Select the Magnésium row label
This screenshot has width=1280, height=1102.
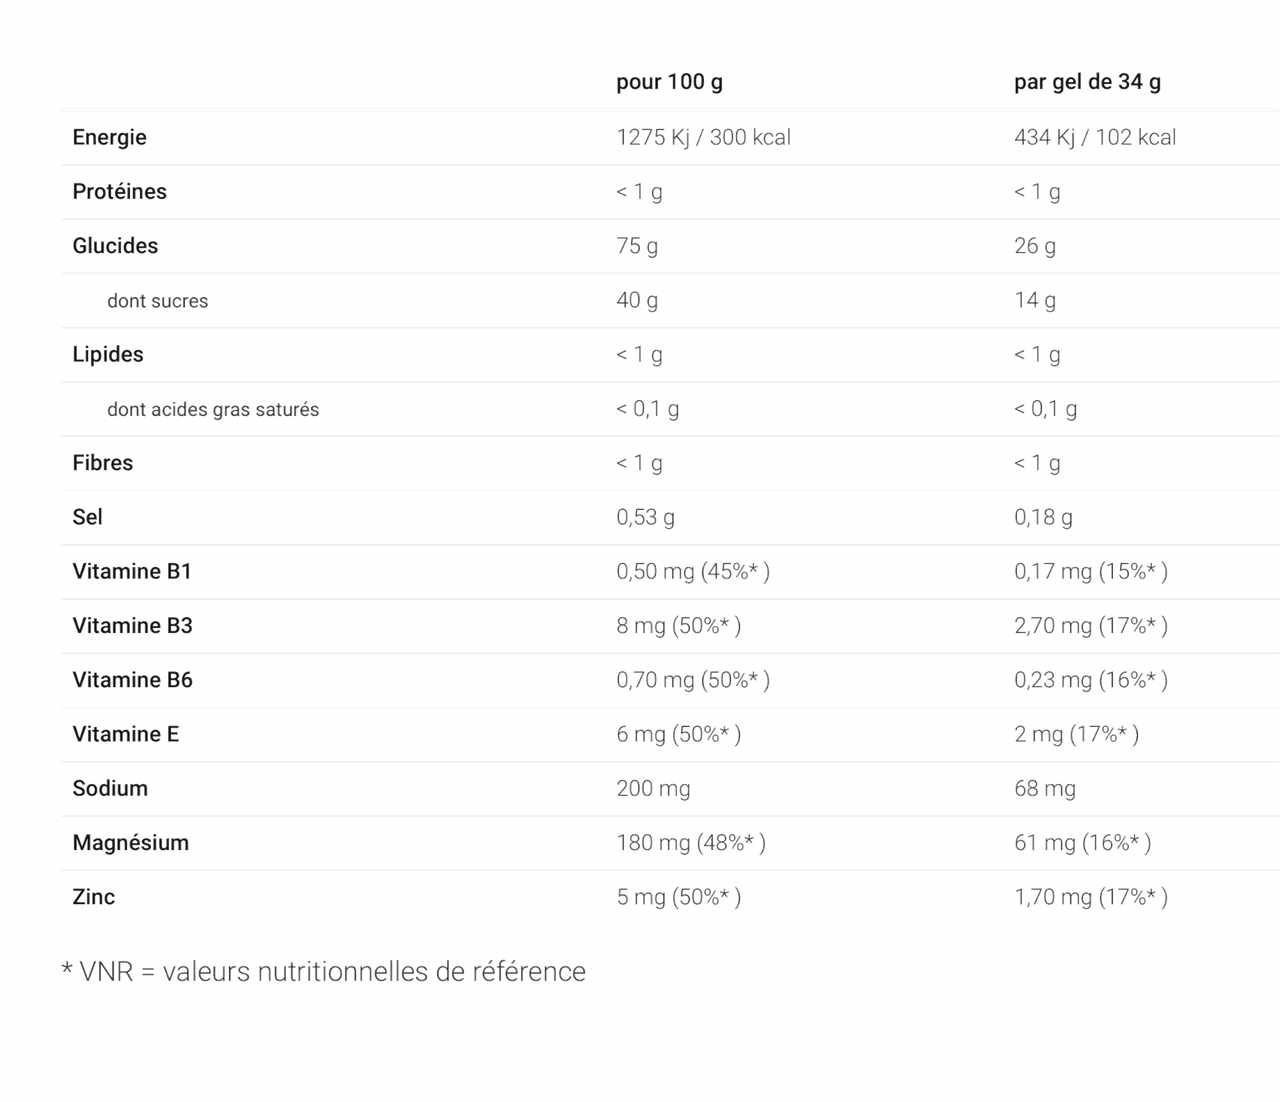130,843
